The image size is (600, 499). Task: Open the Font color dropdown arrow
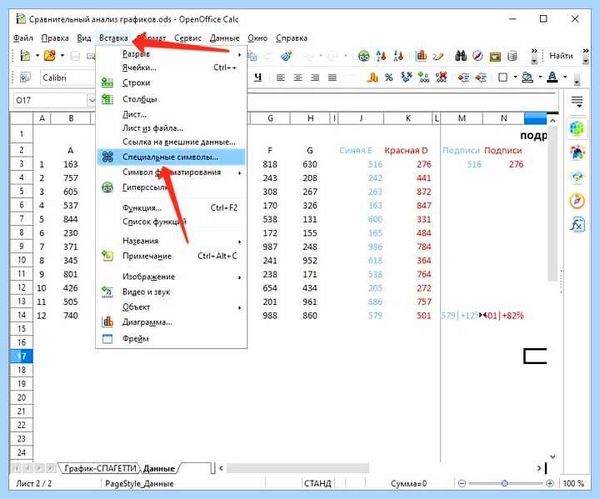565,78
